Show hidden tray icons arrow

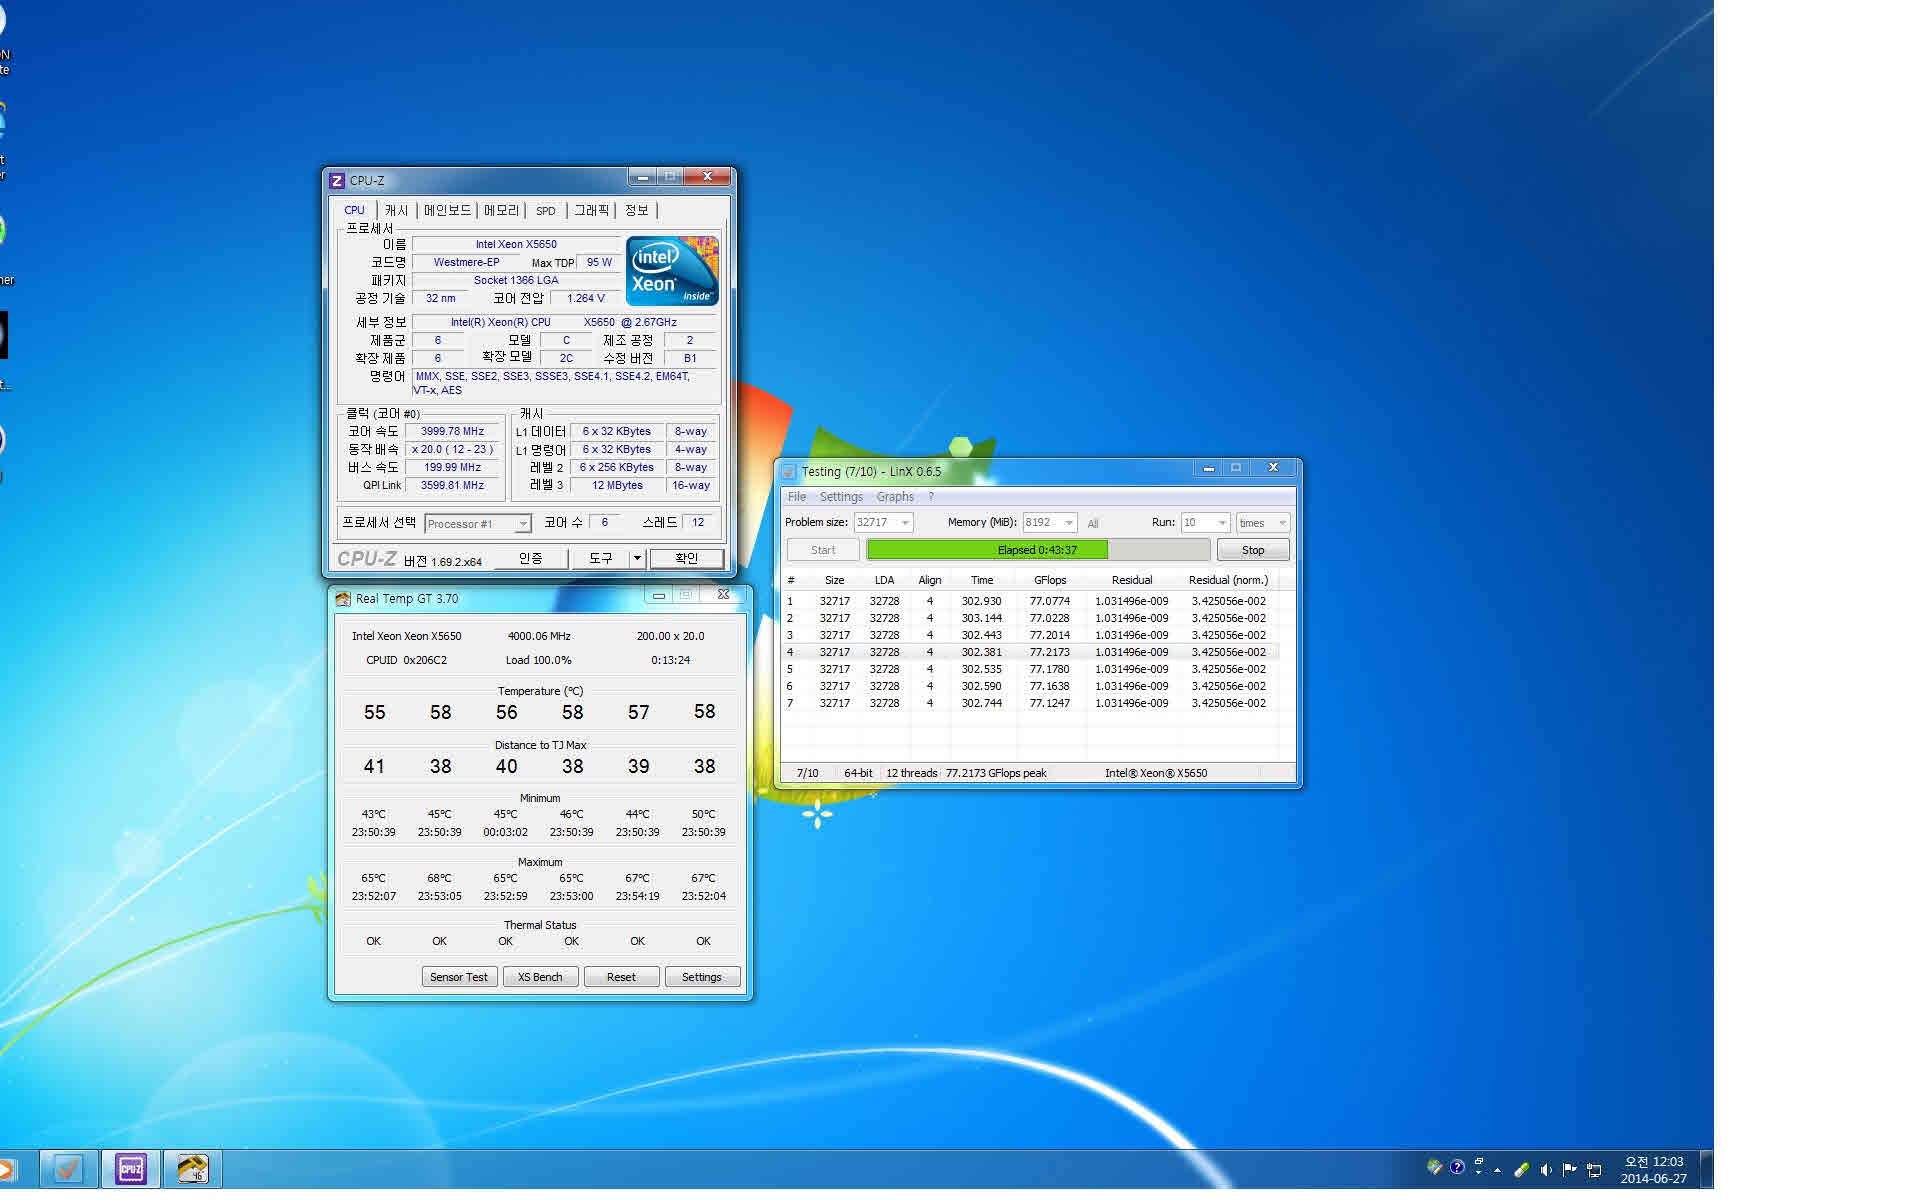click(1497, 1169)
